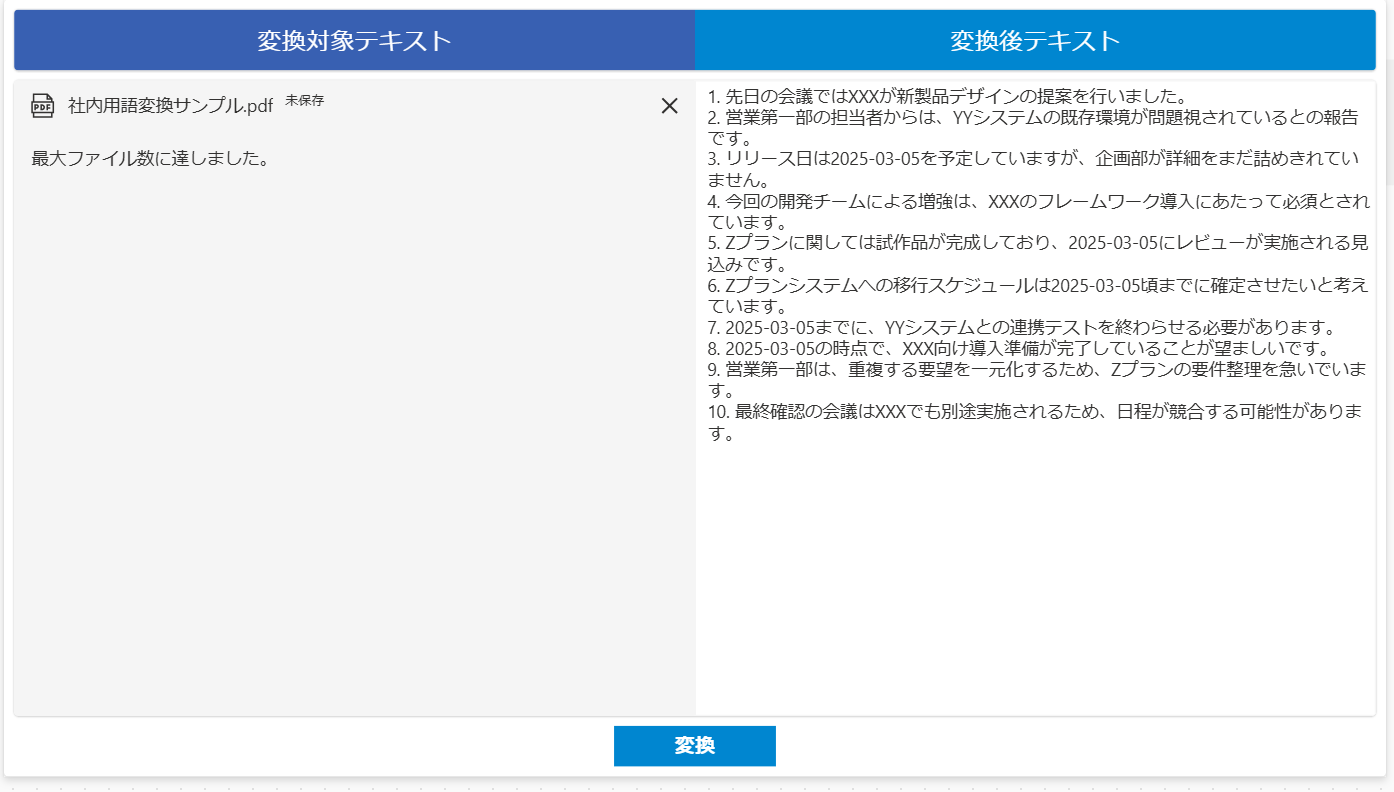This screenshot has height=792, width=1394.
Task: Click line 6 about 移行スケジュール
Action: [1038, 296]
